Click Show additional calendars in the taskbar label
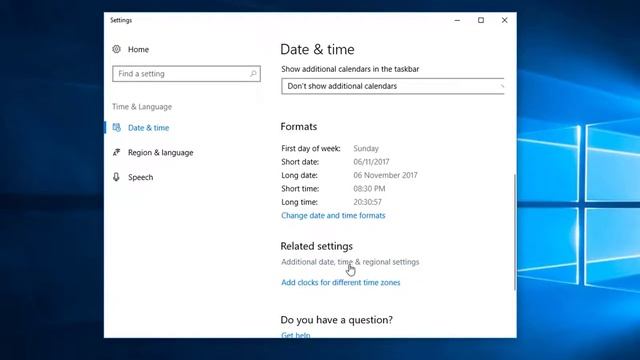Image resolution: width=640 pixels, height=360 pixels. 350,69
